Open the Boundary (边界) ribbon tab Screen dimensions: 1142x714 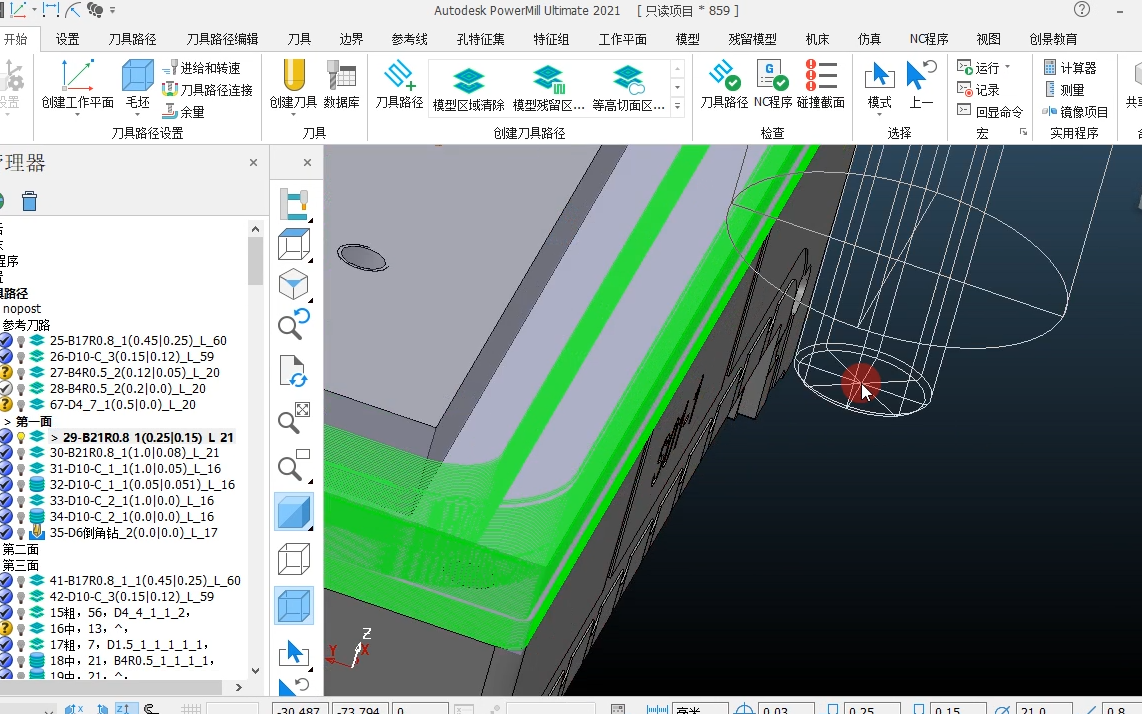(351, 39)
